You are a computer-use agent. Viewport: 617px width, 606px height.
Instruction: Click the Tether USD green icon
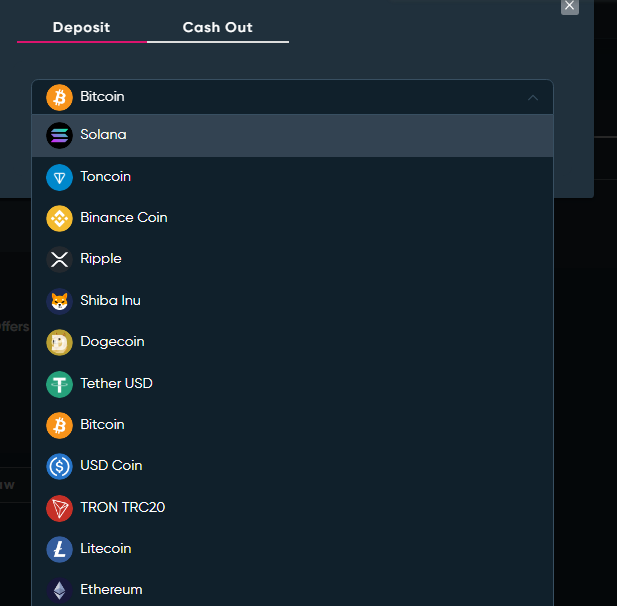(x=59, y=384)
